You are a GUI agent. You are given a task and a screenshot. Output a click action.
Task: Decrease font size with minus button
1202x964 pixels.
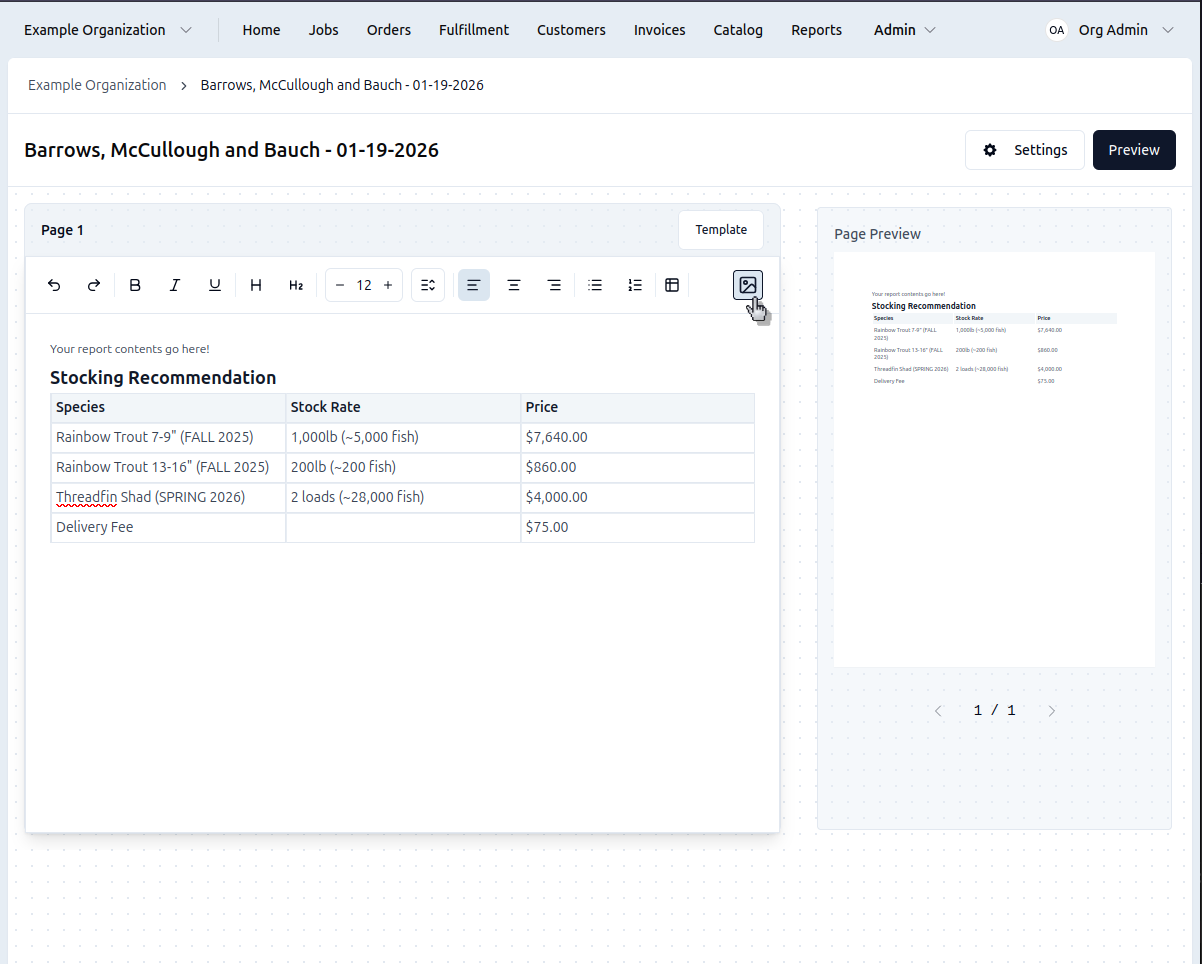[x=340, y=285]
